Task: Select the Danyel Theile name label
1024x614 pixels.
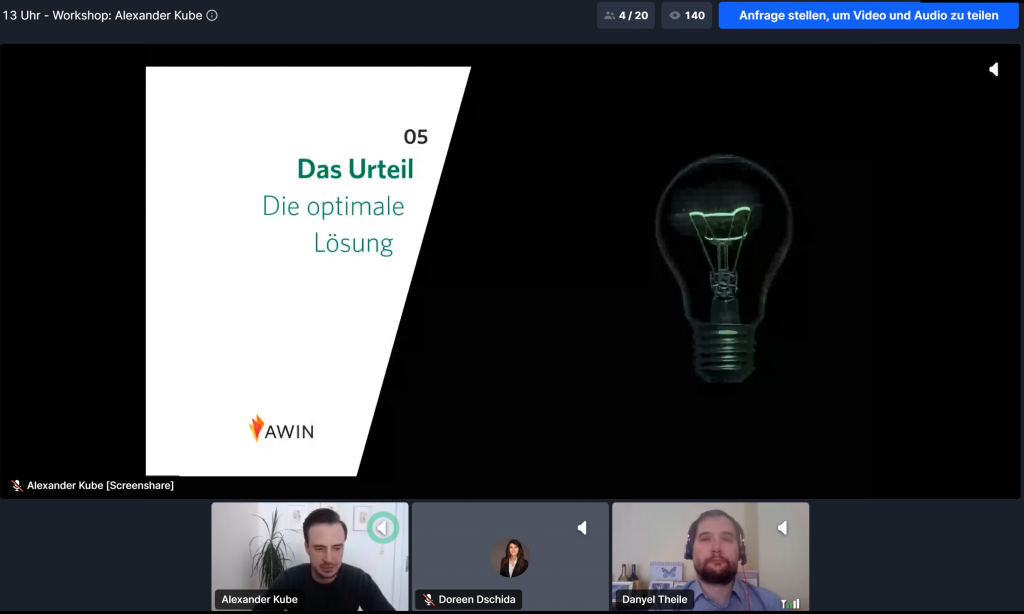Action: point(654,599)
